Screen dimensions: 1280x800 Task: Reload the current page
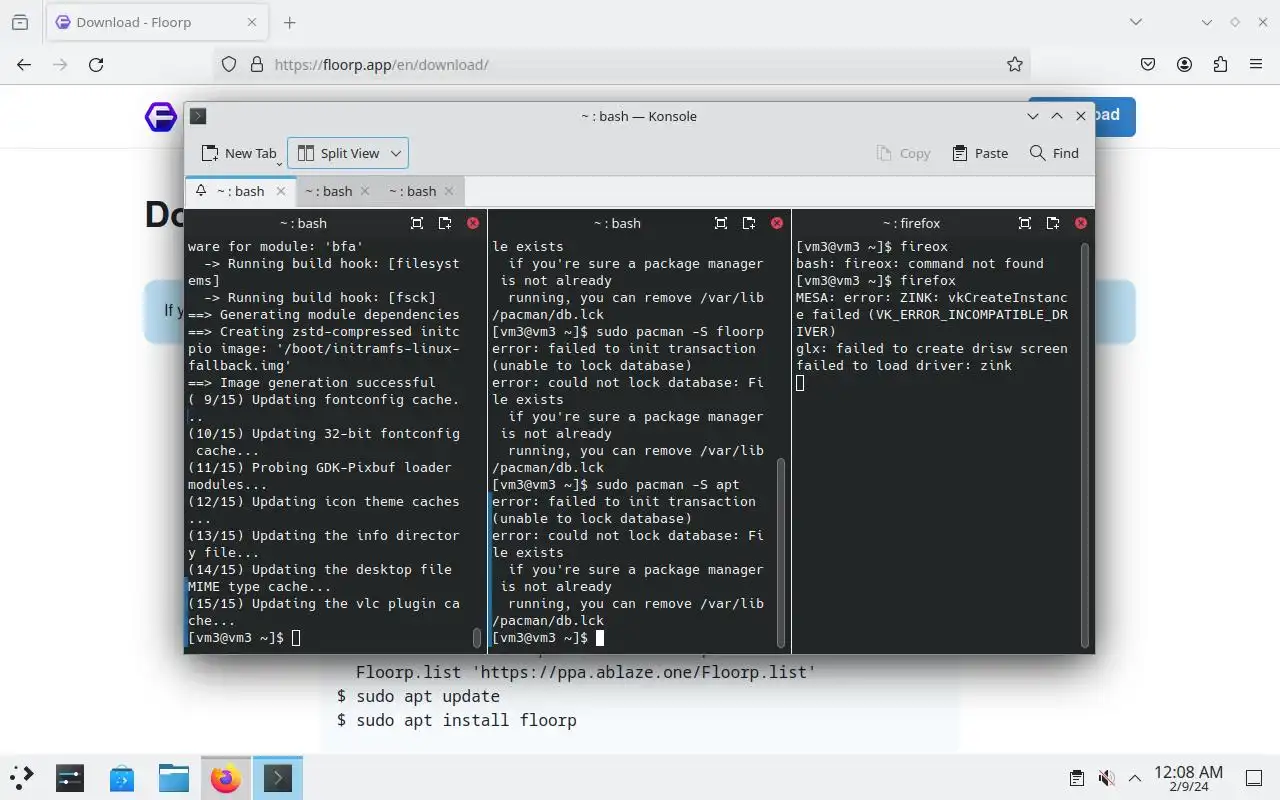[x=96, y=64]
